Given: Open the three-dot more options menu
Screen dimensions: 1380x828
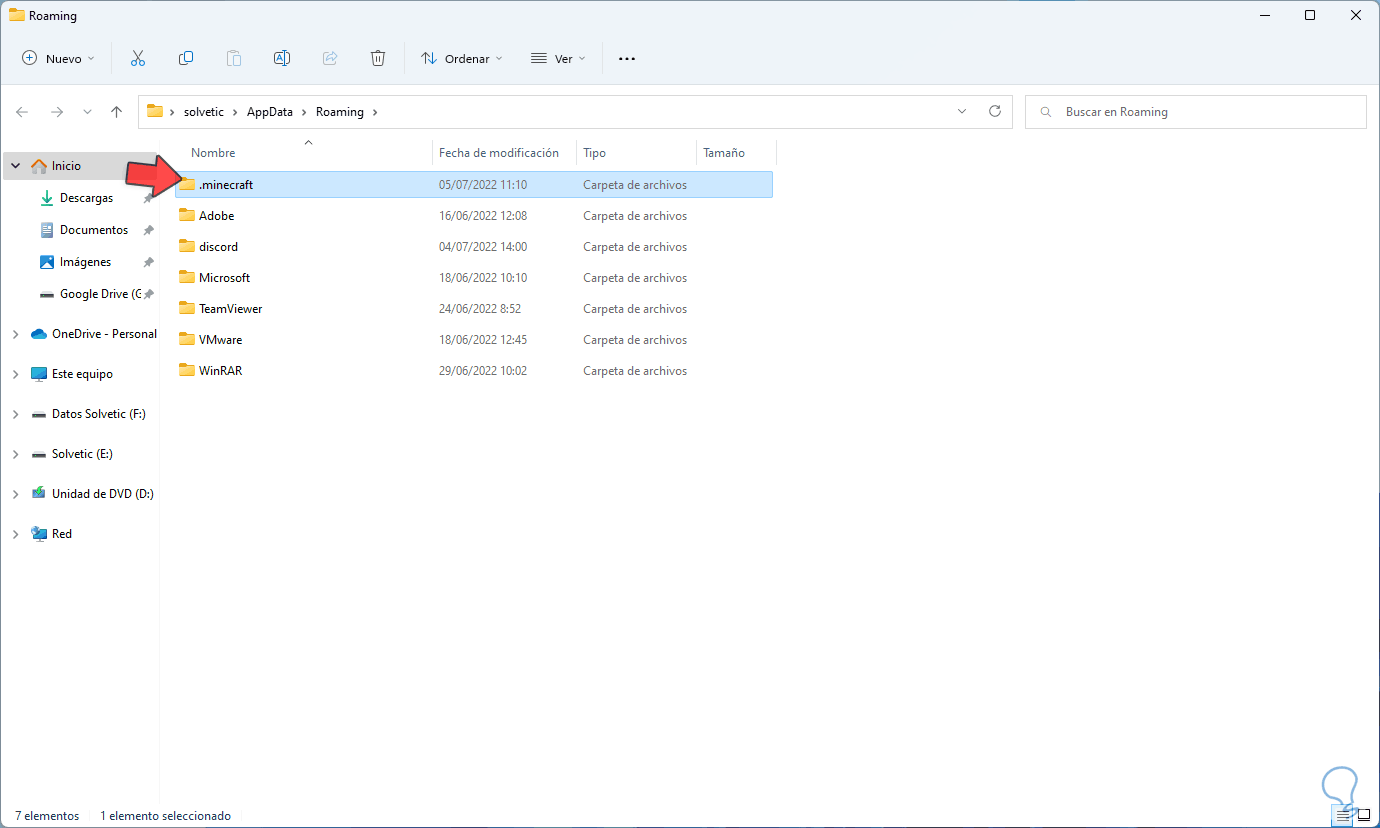Looking at the screenshot, I should pyautogui.click(x=627, y=59).
